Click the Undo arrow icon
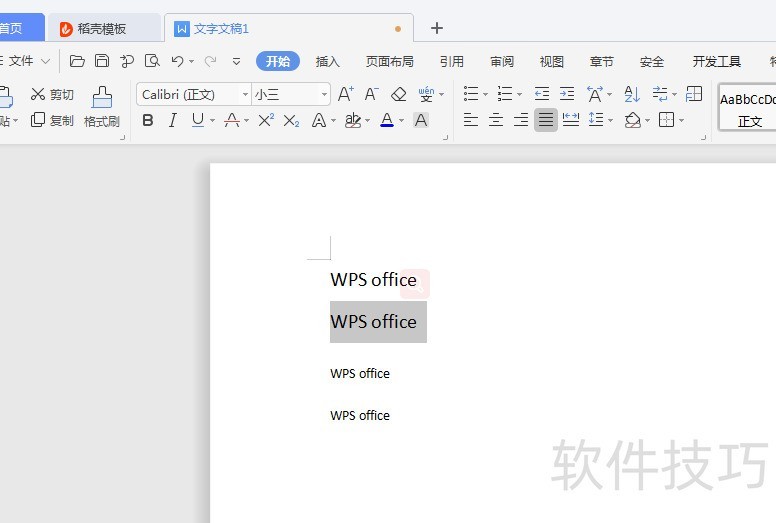The image size is (776, 523). point(177,61)
